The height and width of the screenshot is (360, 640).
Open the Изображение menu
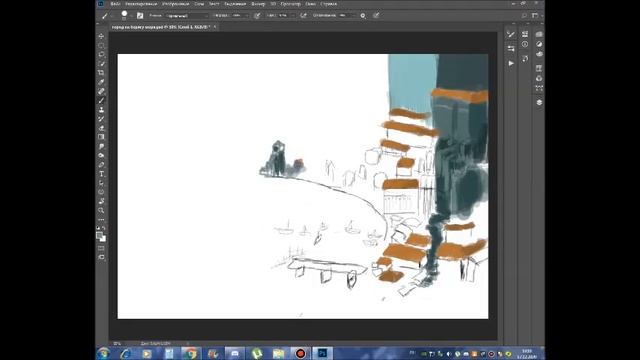tap(176, 4)
